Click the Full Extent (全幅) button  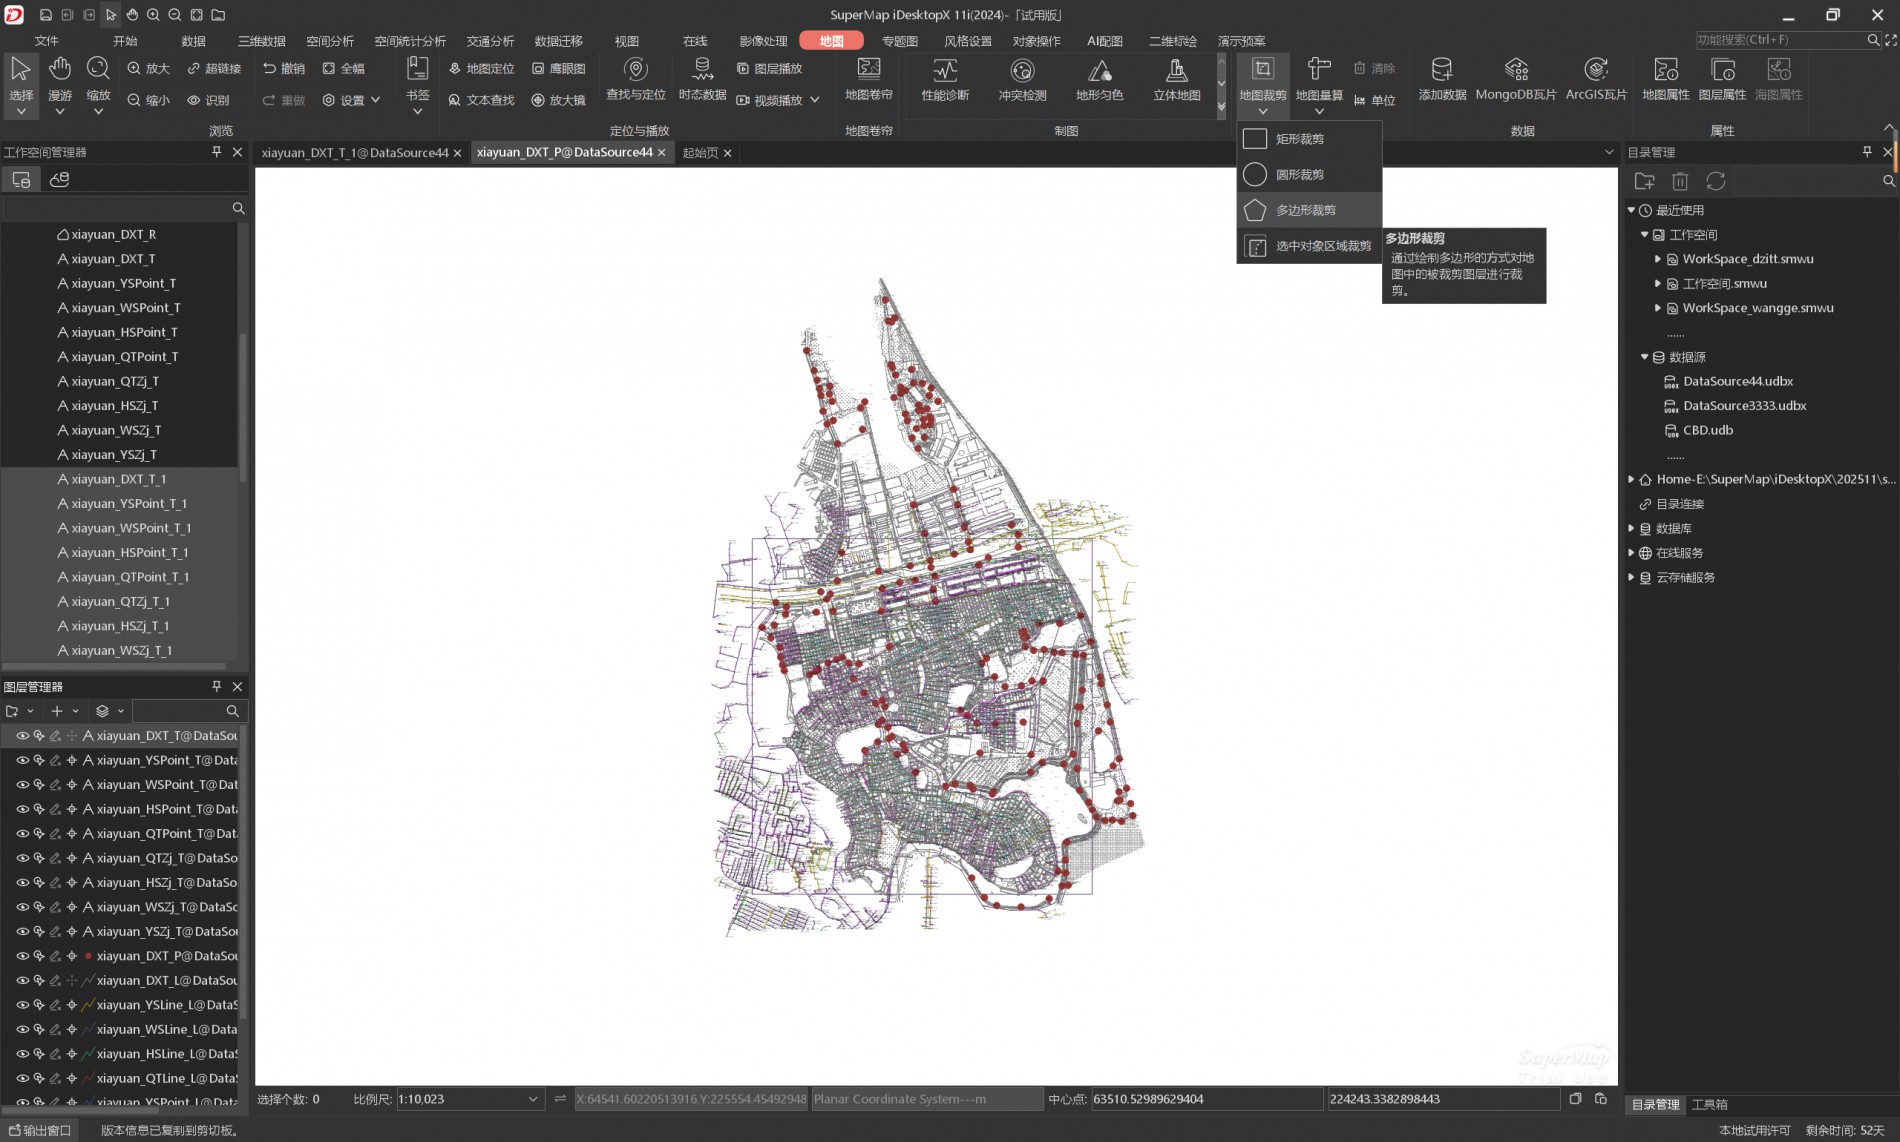click(343, 69)
